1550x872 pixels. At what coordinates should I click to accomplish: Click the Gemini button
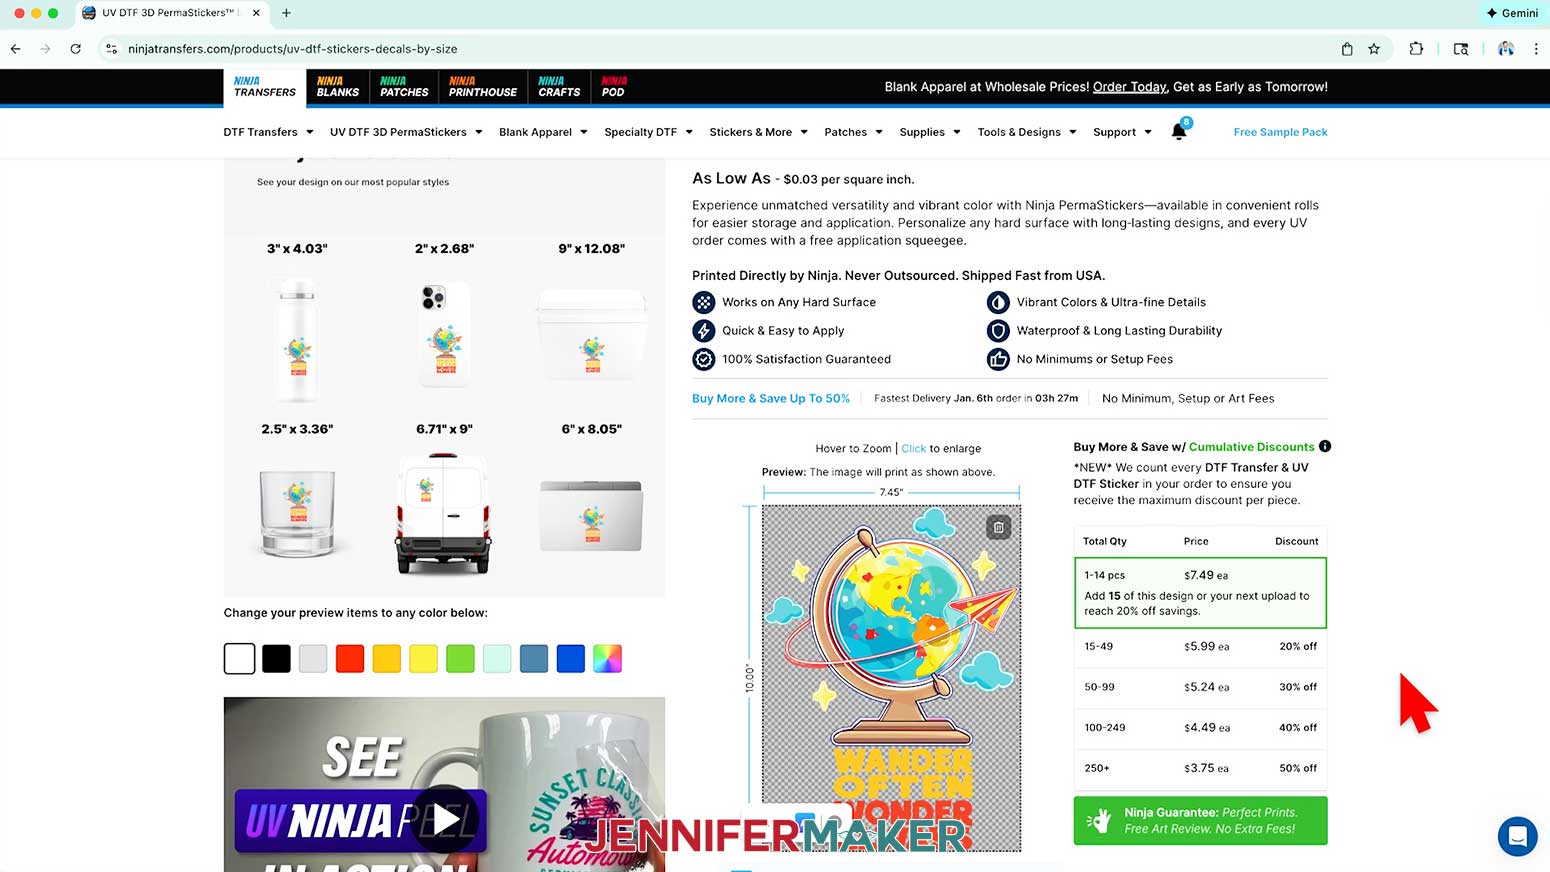(x=1512, y=13)
